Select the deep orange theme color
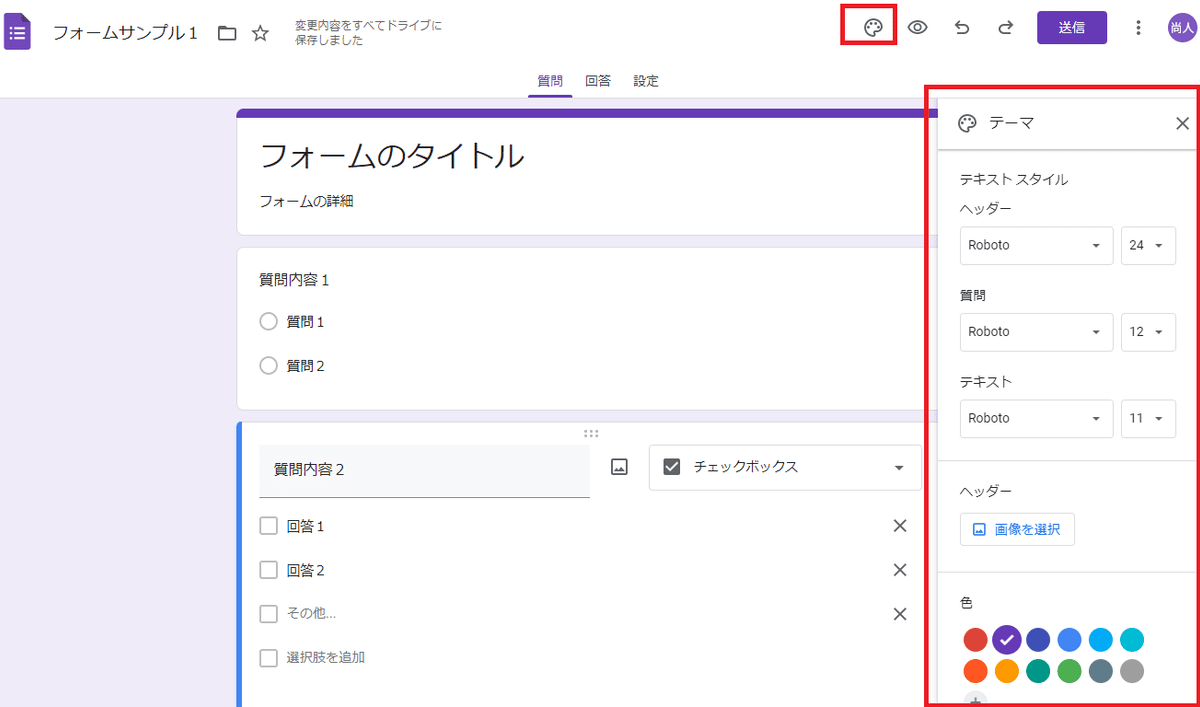Viewport: 1200px width, 707px height. tap(976, 671)
